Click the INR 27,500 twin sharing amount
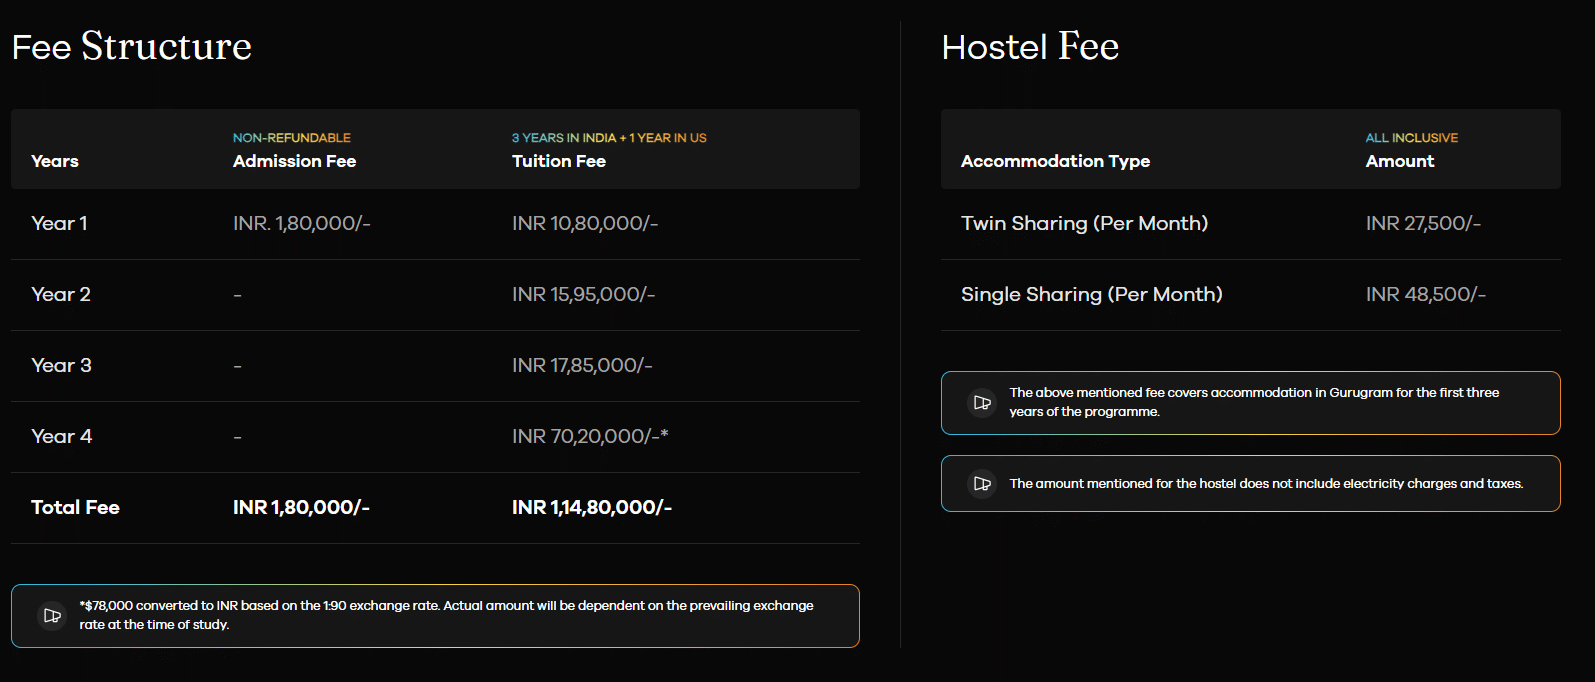Screen dimensions: 1595x682 coord(1422,224)
